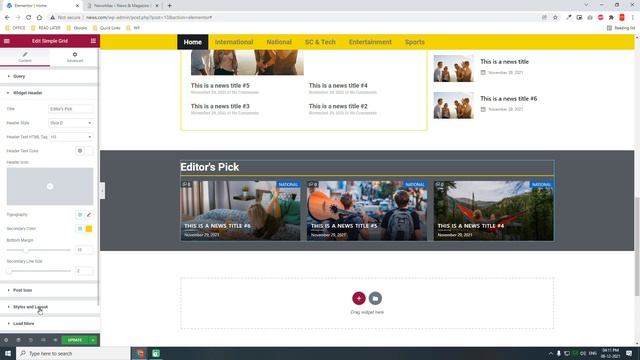Open the Secondary Color global globe icon
The width and height of the screenshot is (640, 360).
[80, 229]
